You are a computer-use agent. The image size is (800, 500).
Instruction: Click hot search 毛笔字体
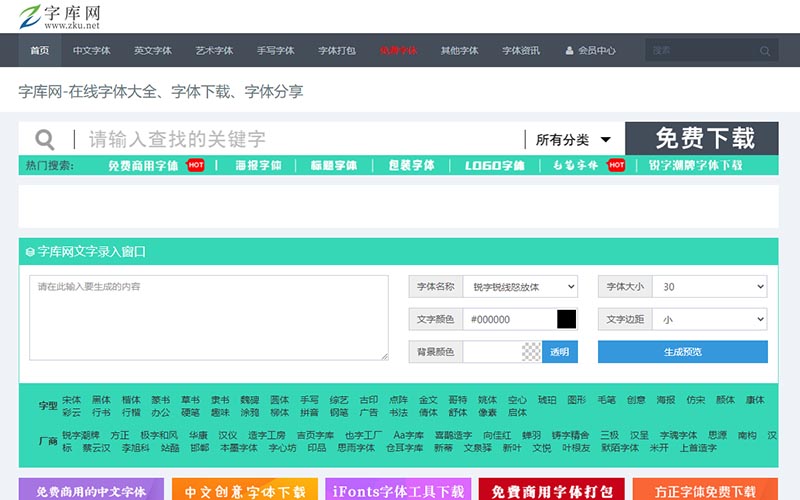[x=576, y=165]
